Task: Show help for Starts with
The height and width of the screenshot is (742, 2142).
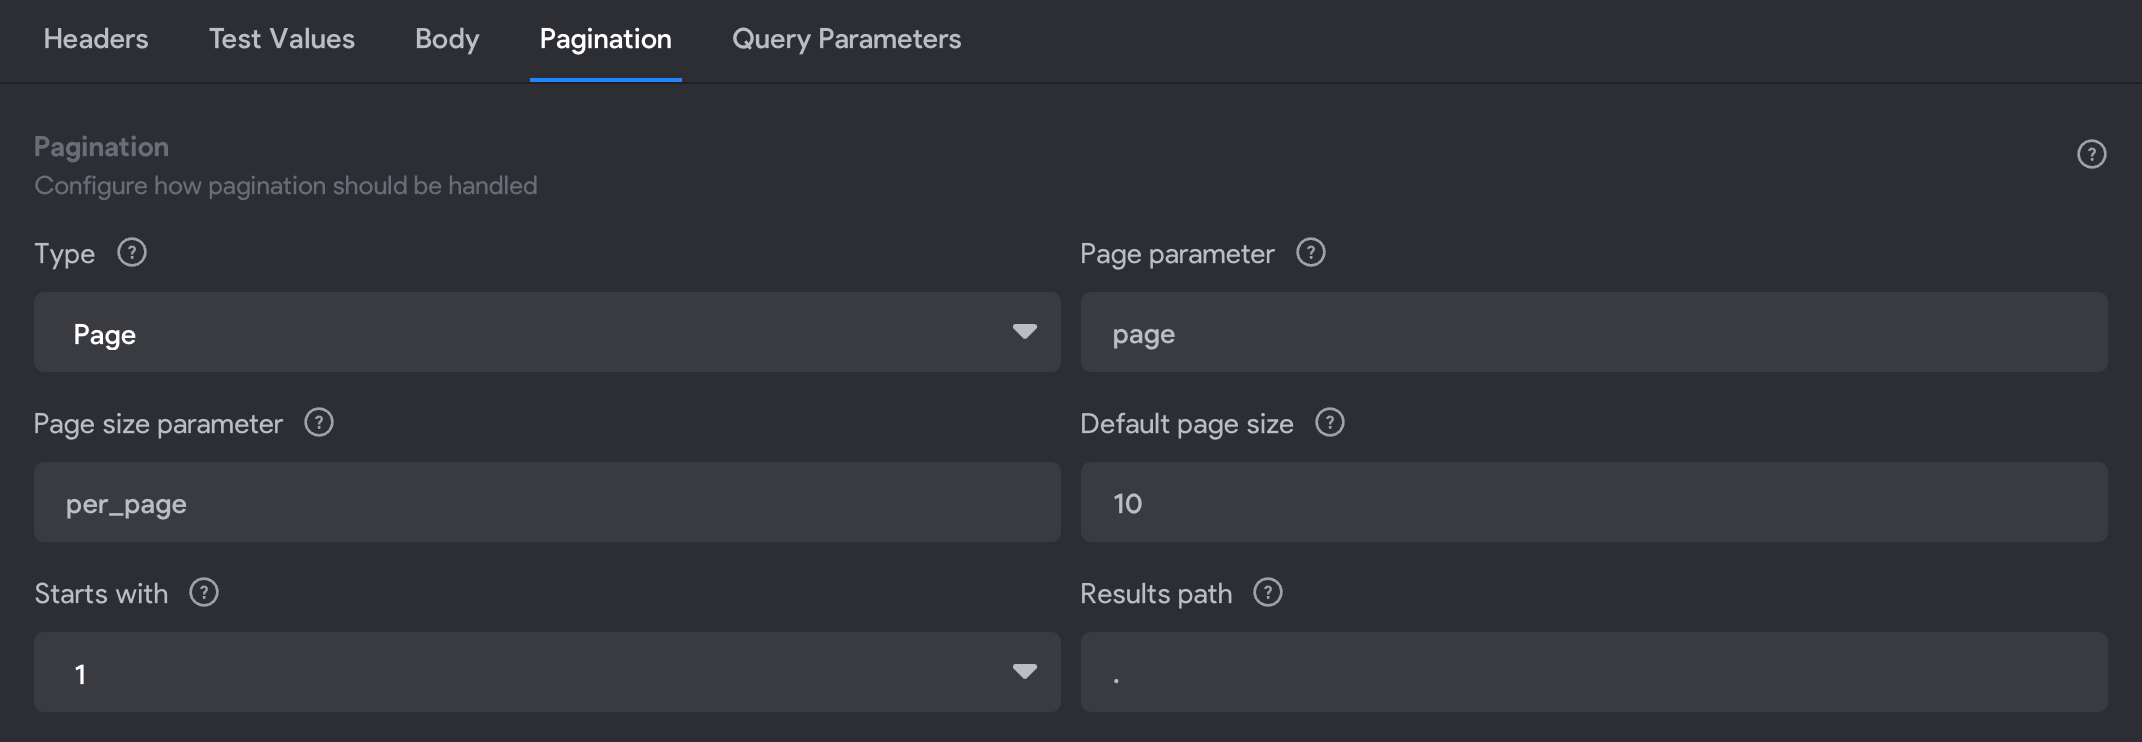Action: (x=204, y=593)
